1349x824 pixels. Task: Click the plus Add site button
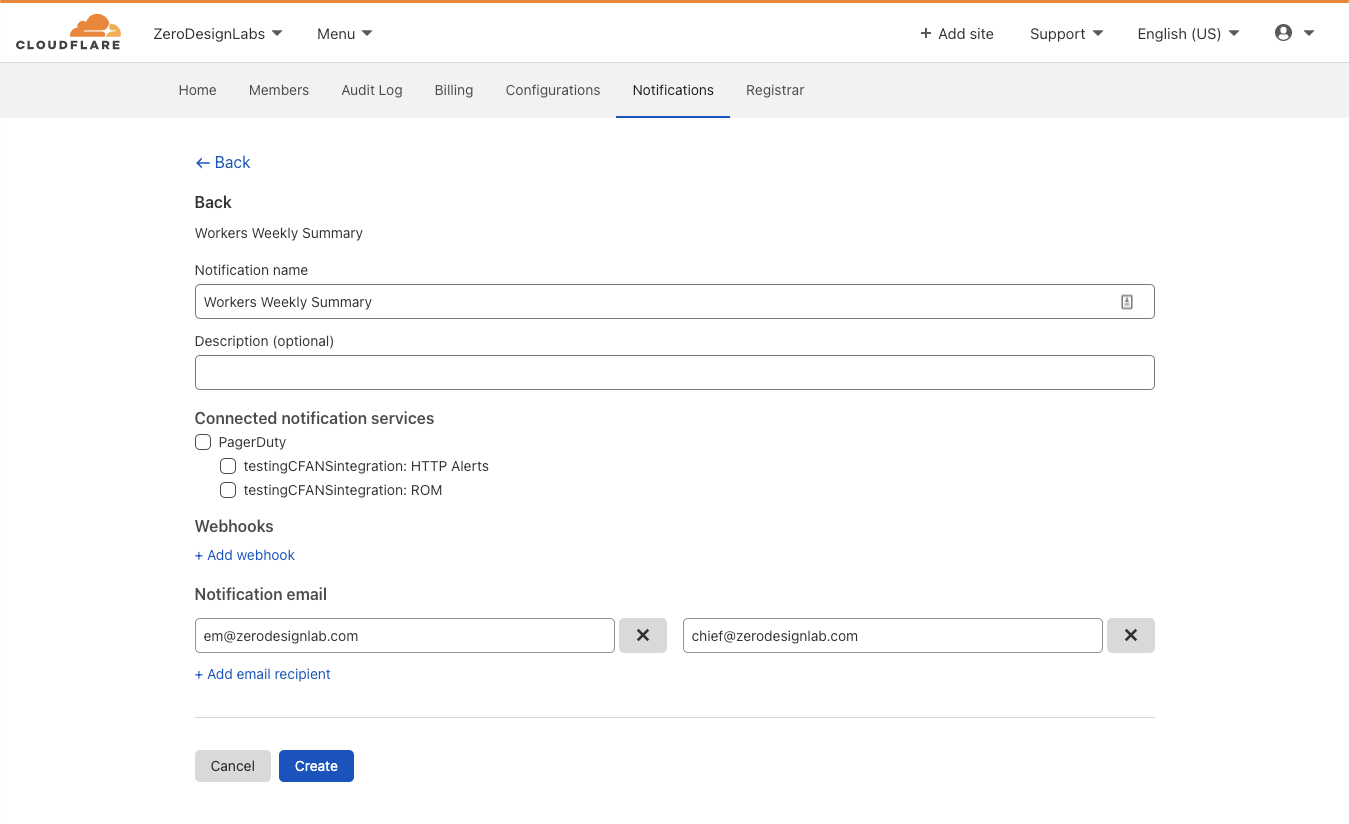(957, 34)
